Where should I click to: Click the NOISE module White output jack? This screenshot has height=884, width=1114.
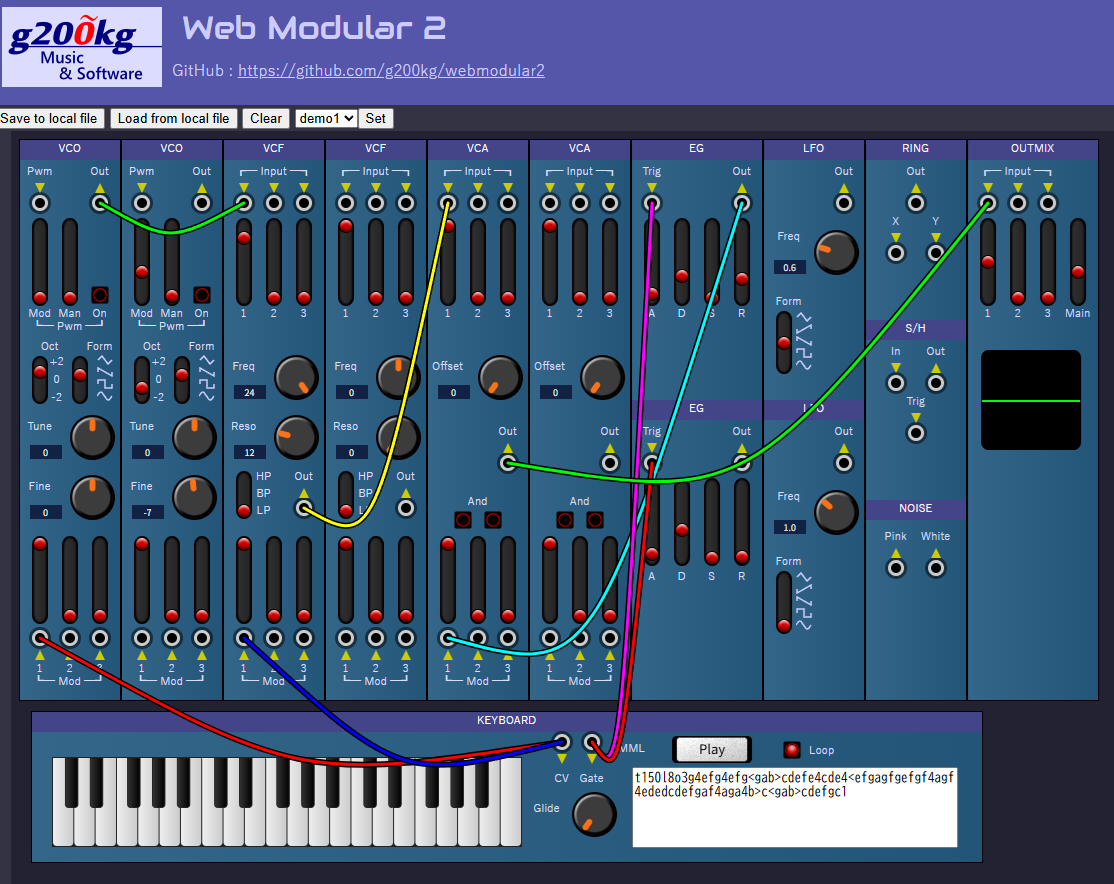[936, 567]
